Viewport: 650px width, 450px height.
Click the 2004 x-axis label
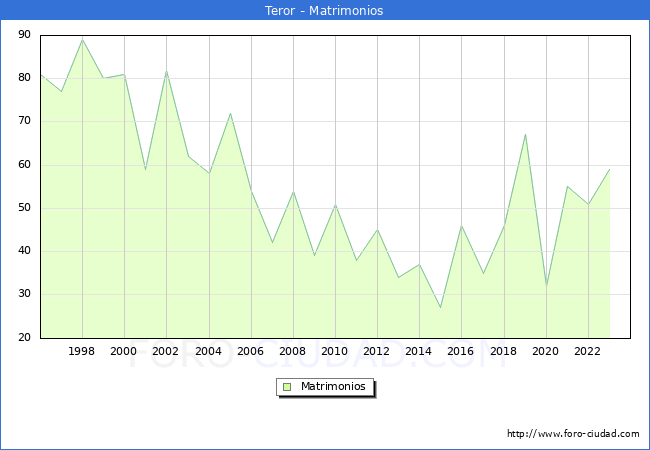(209, 351)
